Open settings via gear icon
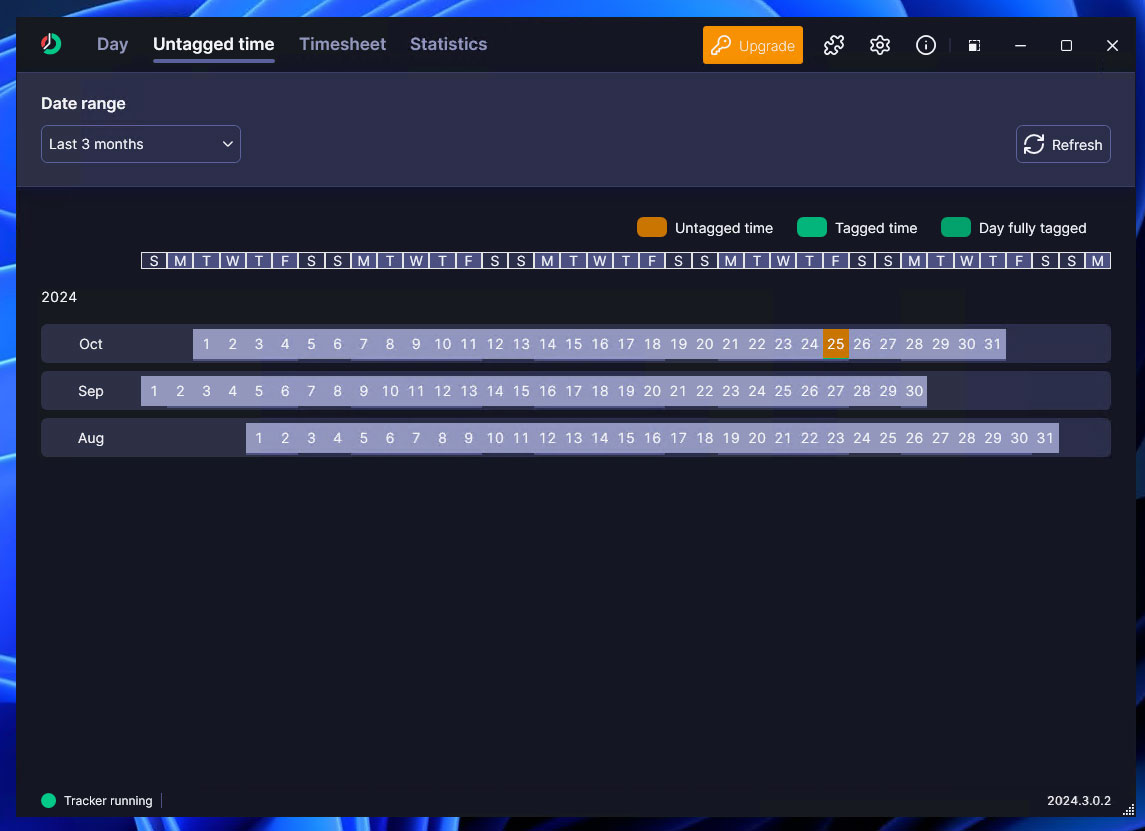 click(x=880, y=45)
